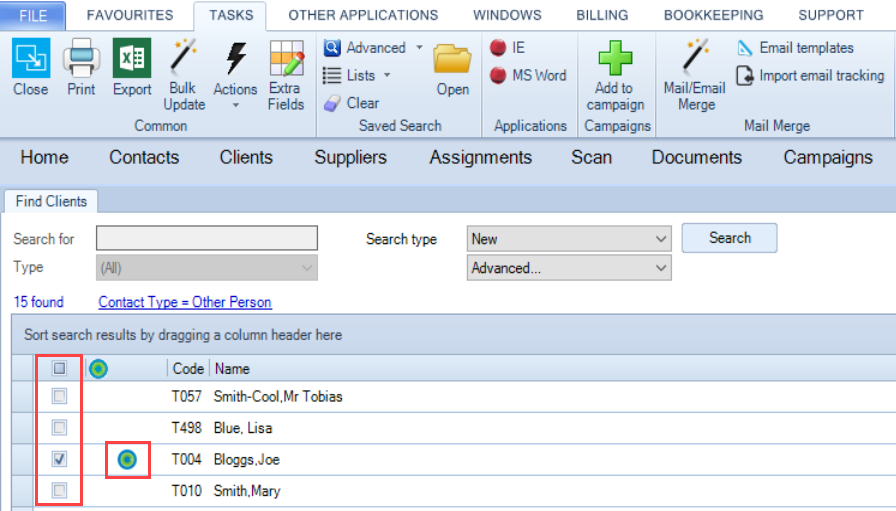Go to Assignments section
This screenshot has height=511, width=896.
pyautogui.click(x=481, y=157)
